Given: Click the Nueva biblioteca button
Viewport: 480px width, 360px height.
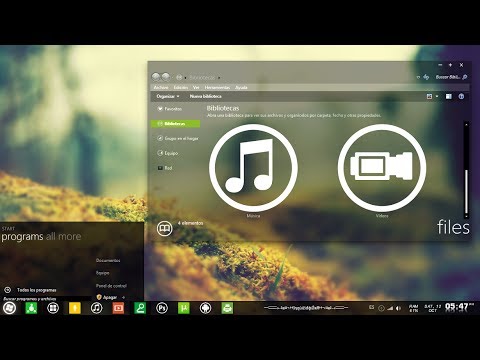Looking at the screenshot, I should pyautogui.click(x=205, y=96).
